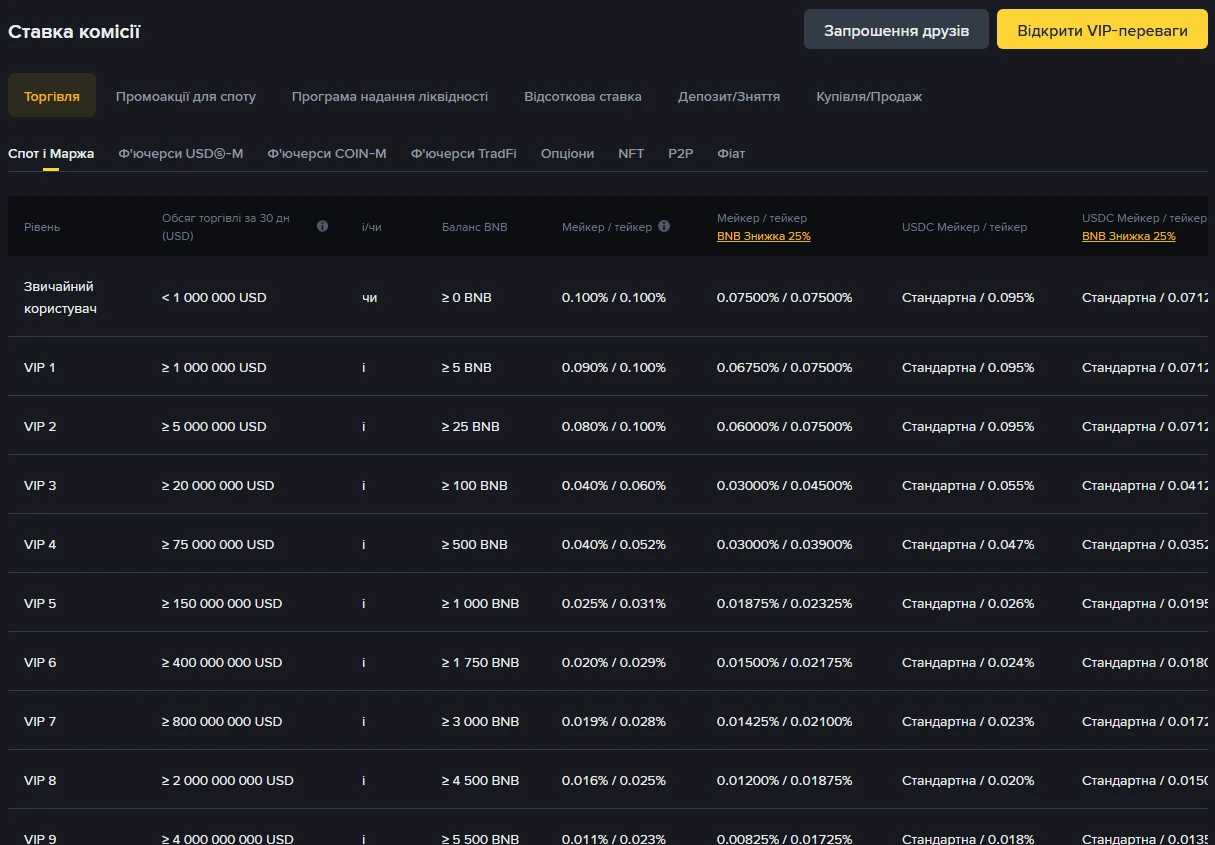
Task: Click '≥ 1 000 BNB' balance cell
Action: (x=481, y=603)
